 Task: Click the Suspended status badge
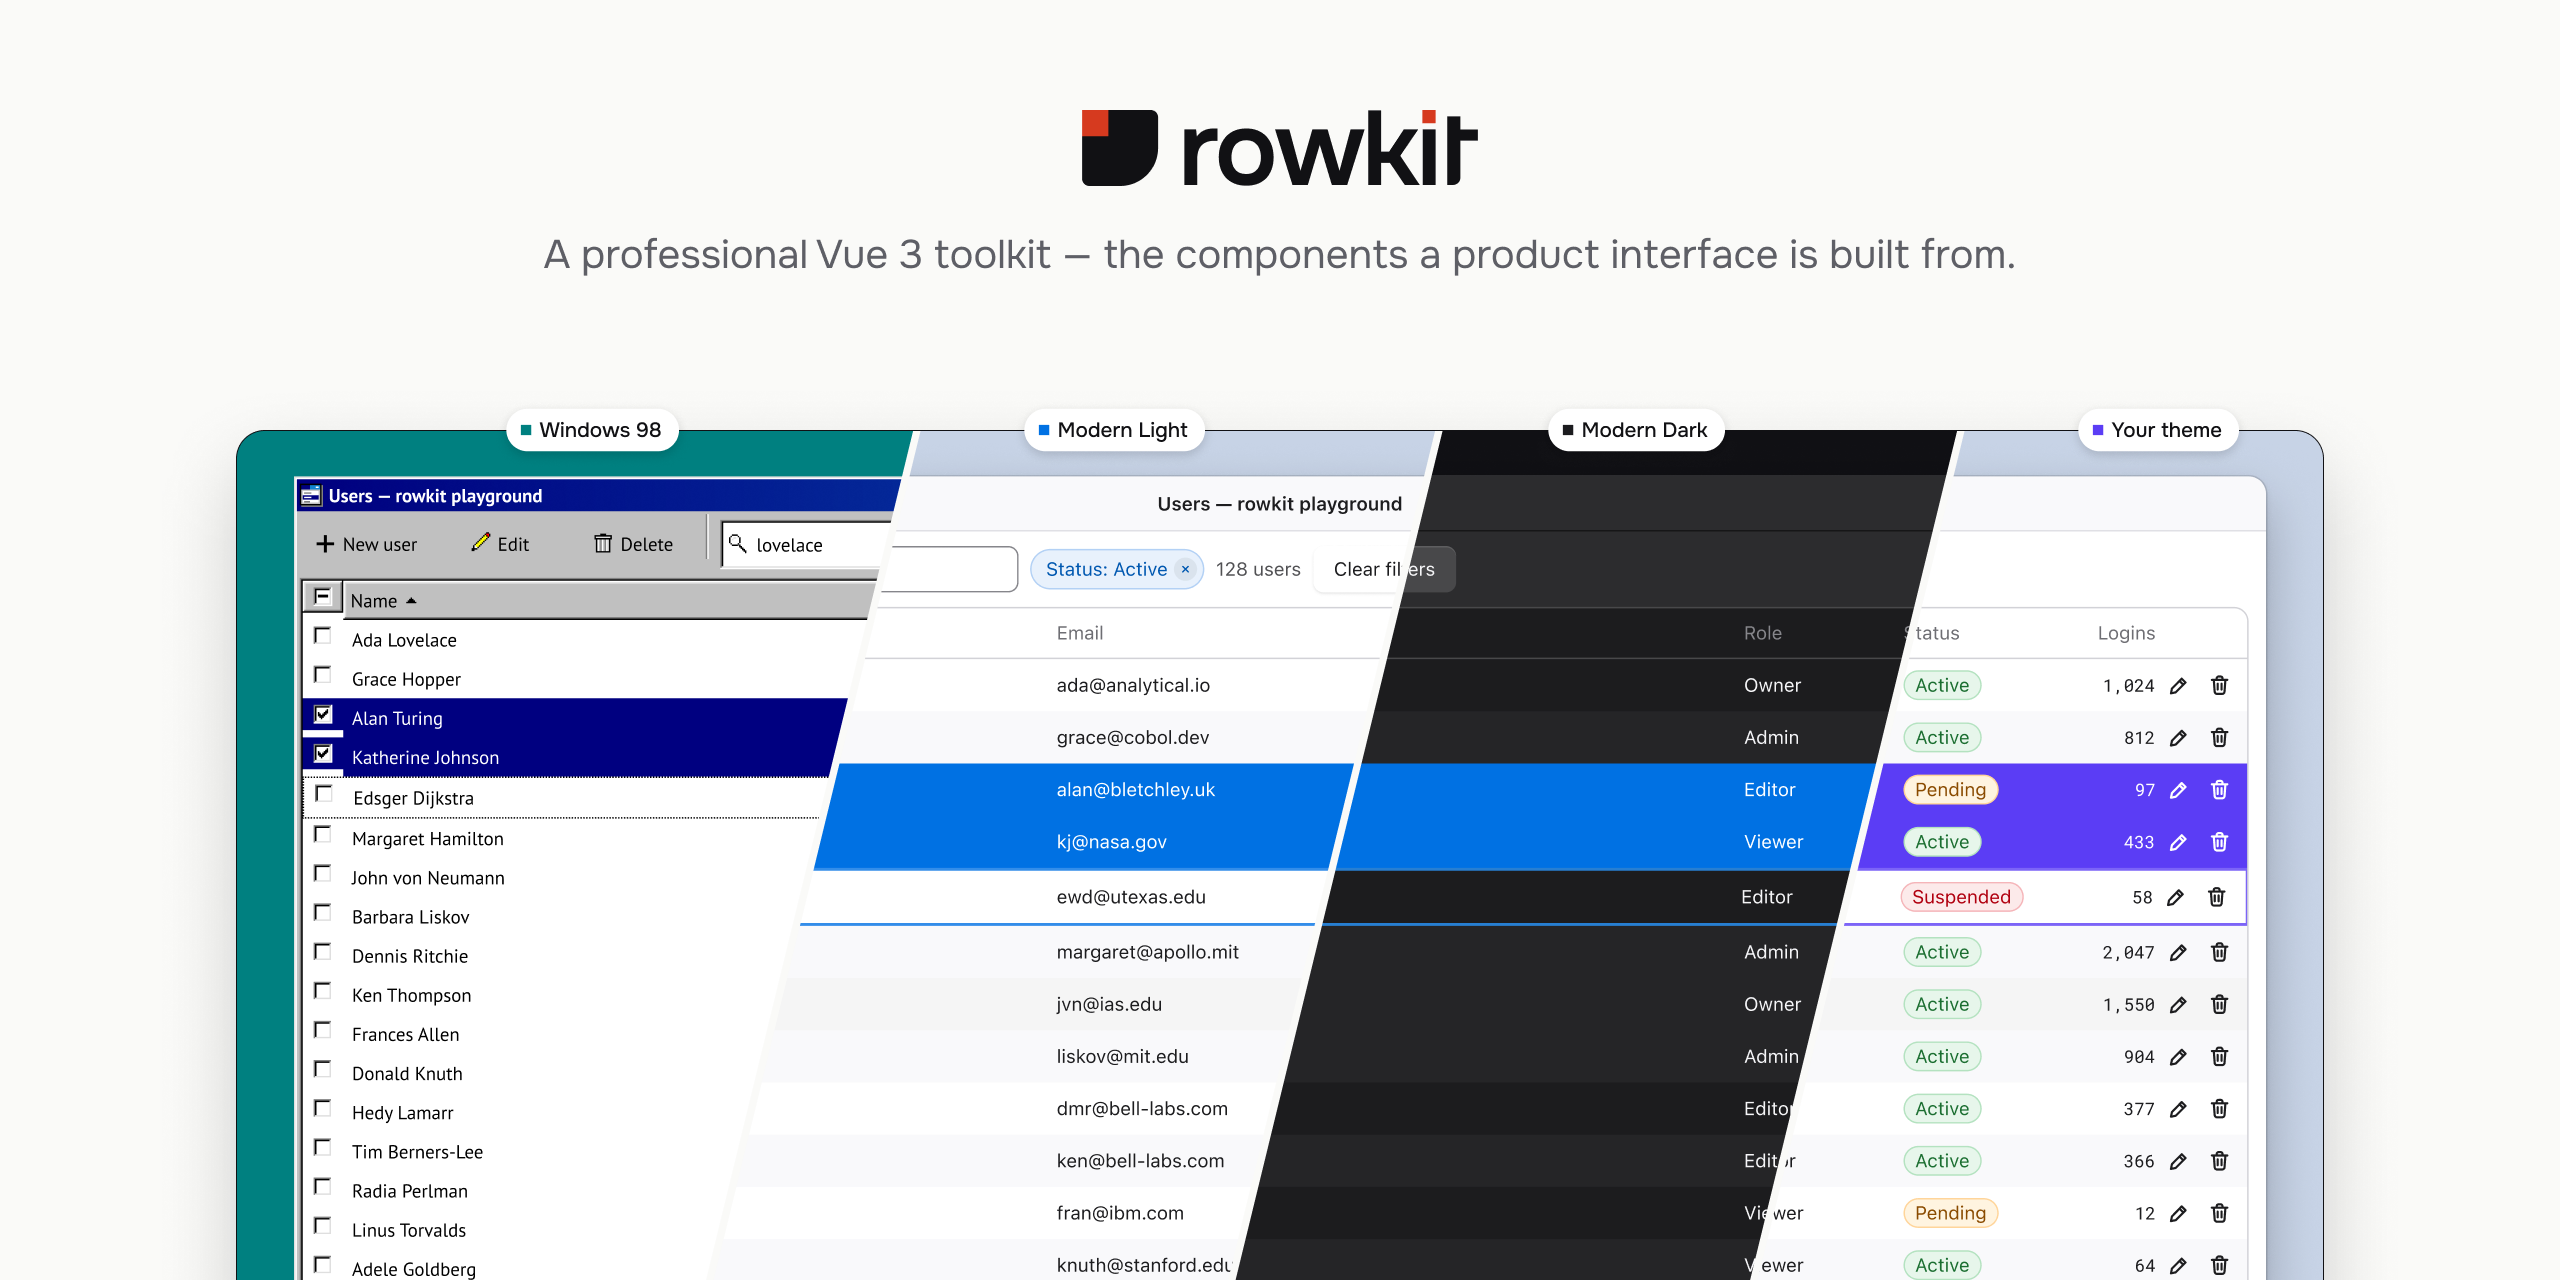tap(1961, 897)
